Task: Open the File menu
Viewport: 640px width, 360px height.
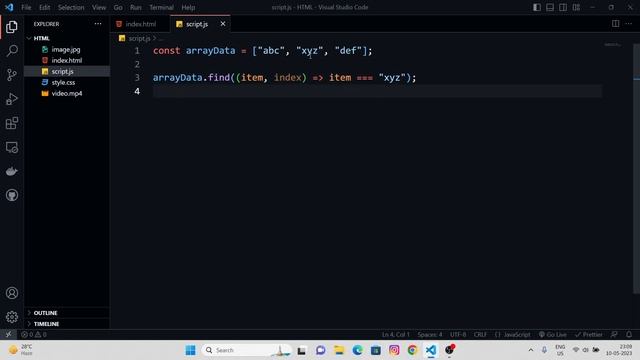Action: (x=26, y=7)
